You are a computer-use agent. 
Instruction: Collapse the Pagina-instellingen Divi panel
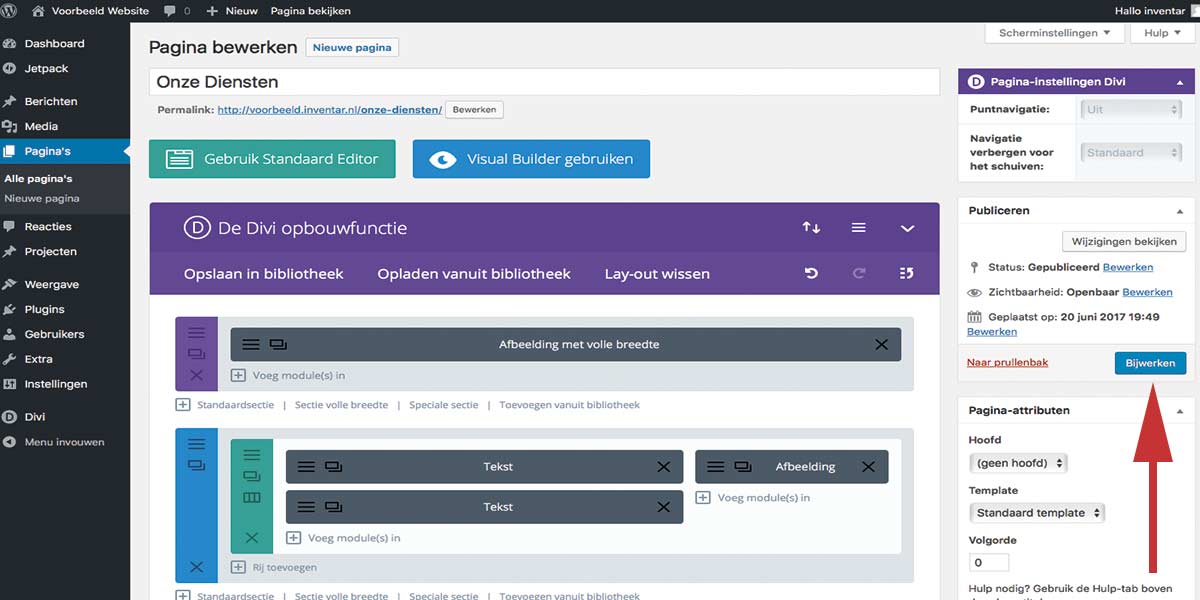pyautogui.click(x=1180, y=82)
